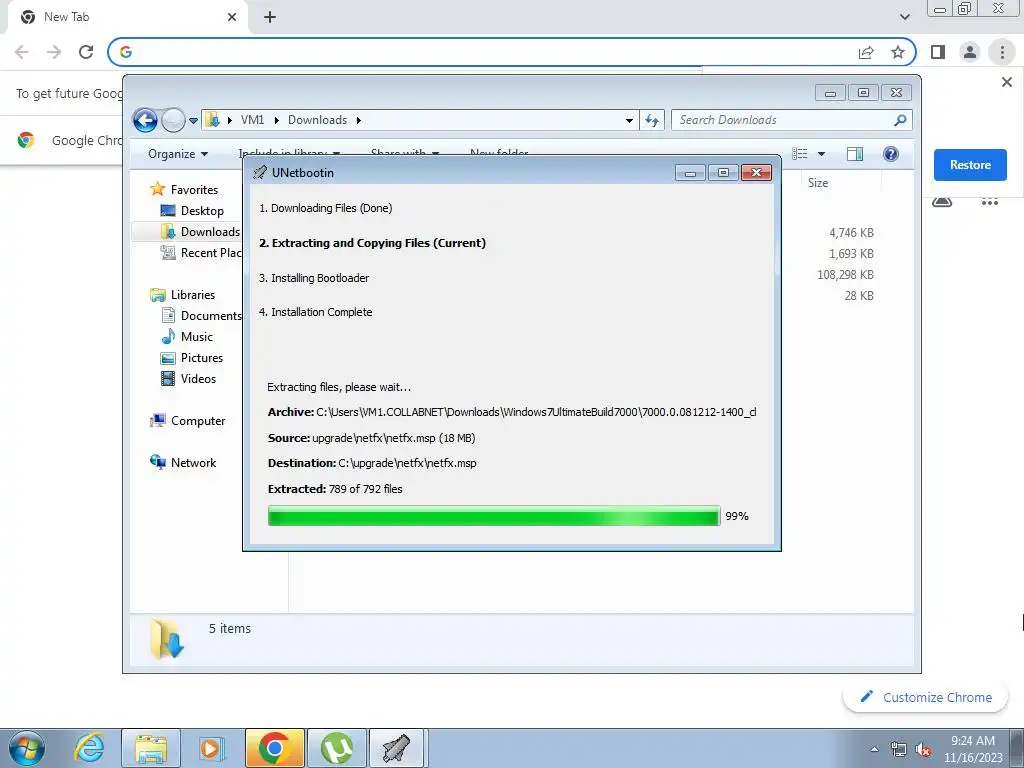Click the 108,298 KB file size entry
The height and width of the screenshot is (768, 1024).
845,275
